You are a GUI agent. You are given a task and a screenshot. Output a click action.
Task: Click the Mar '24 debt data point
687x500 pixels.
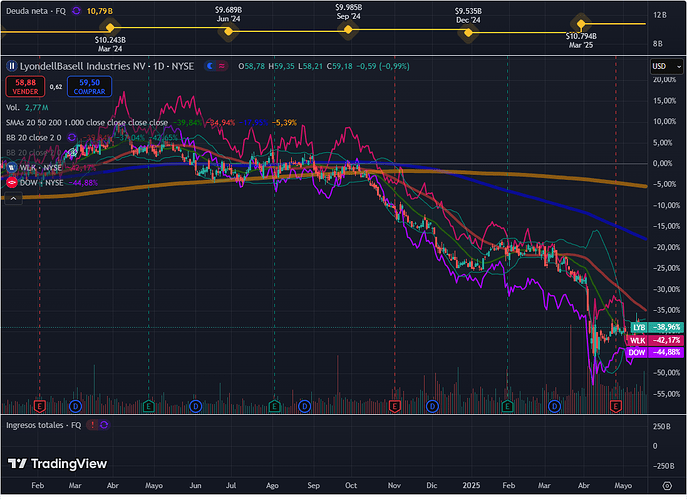click(x=110, y=28)
